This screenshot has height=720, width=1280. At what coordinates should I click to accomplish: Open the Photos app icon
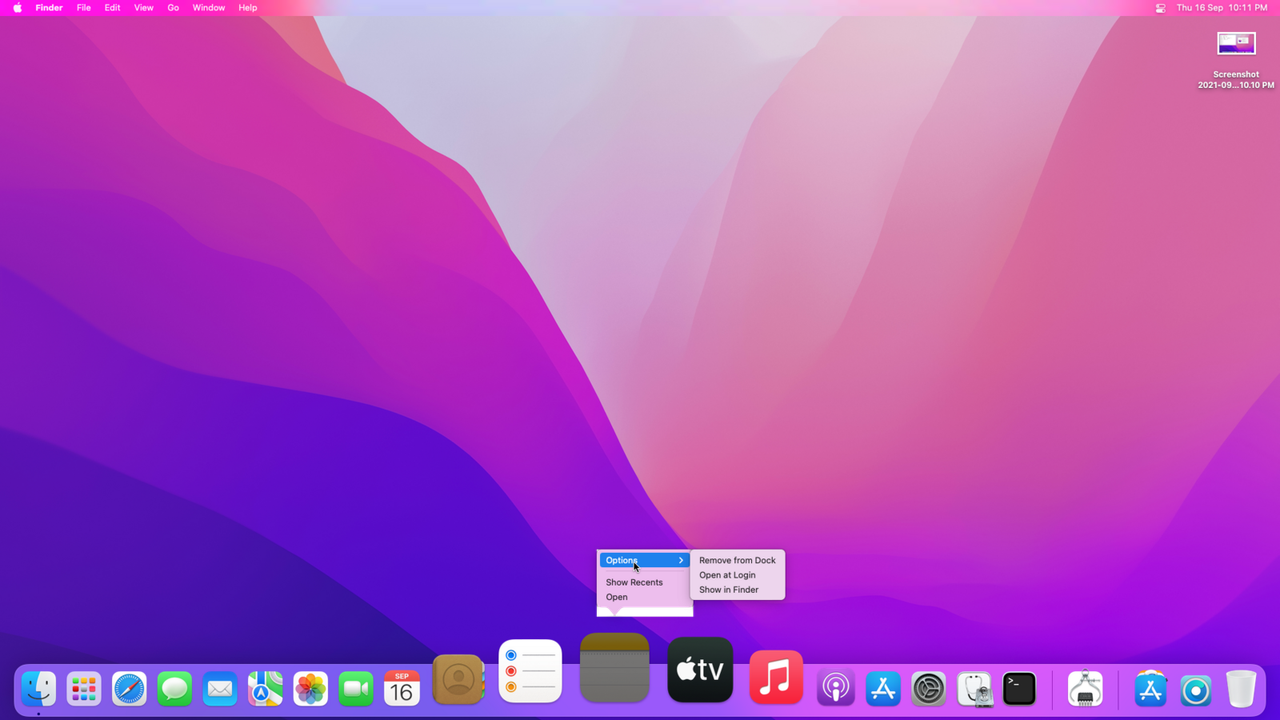[311, 688]
